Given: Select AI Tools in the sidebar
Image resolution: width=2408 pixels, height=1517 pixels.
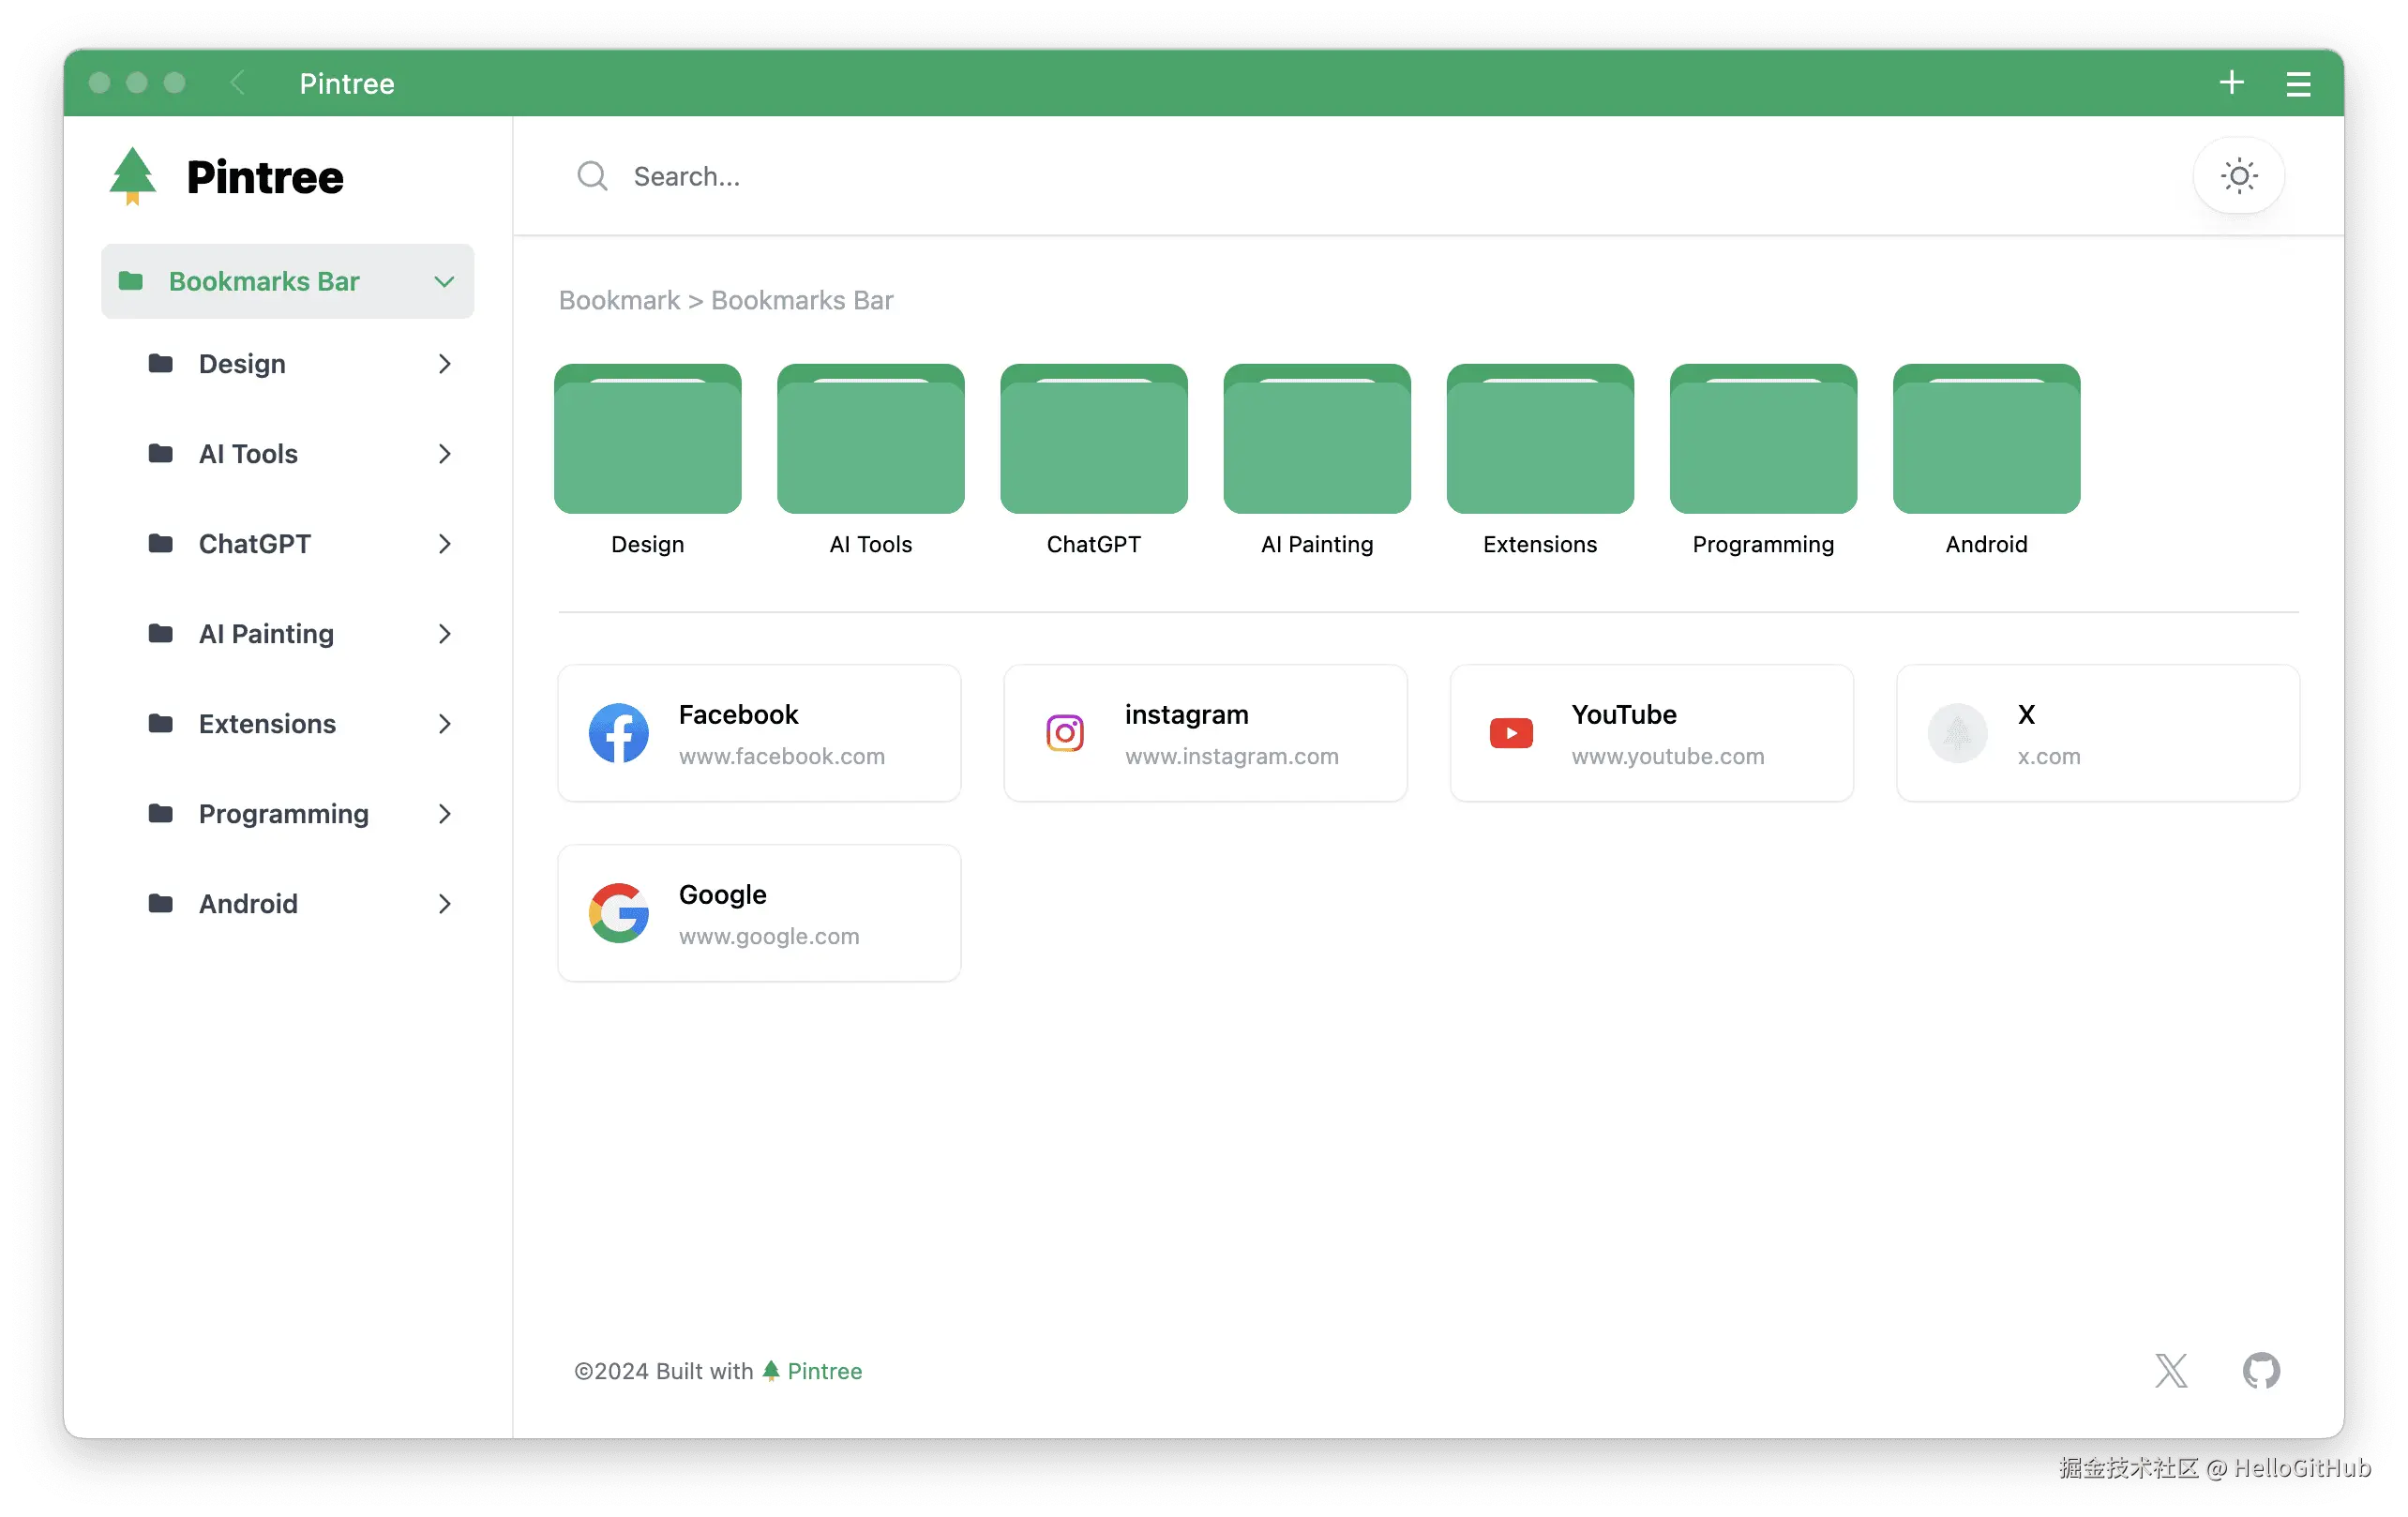Looking at the screenshot, I should click(248, 454).
